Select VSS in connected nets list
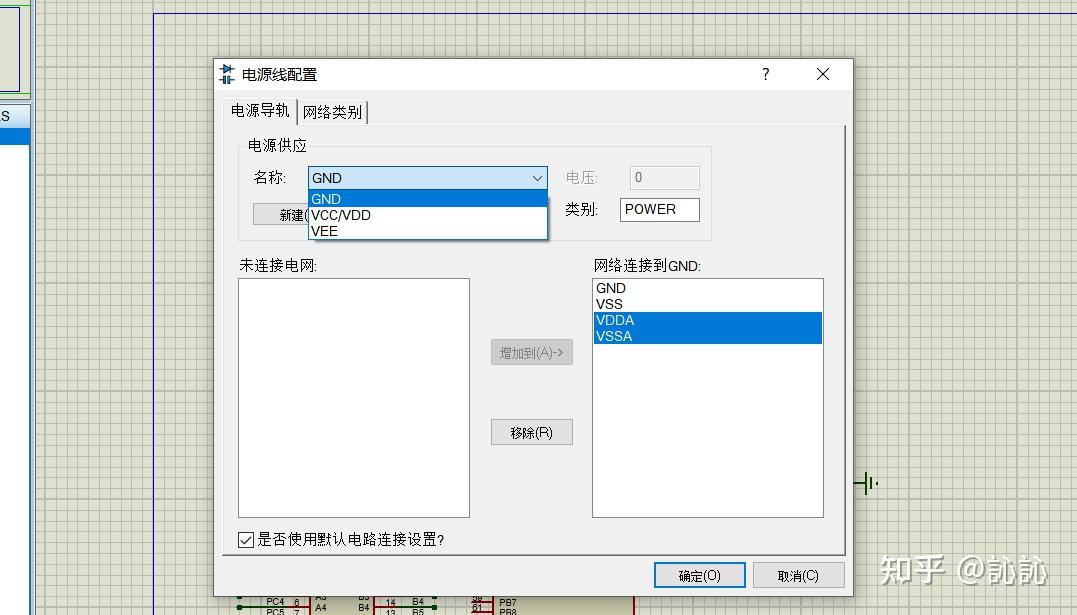Viewport: 1077px width, 615px height. click(x=707, y=304)
